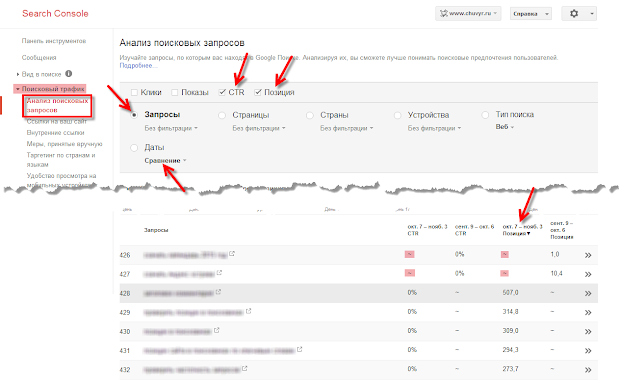The image size is (620, 381).
Task: Open Ссылки на ваш сайт sidebar item
Action: tap(57, 121)
